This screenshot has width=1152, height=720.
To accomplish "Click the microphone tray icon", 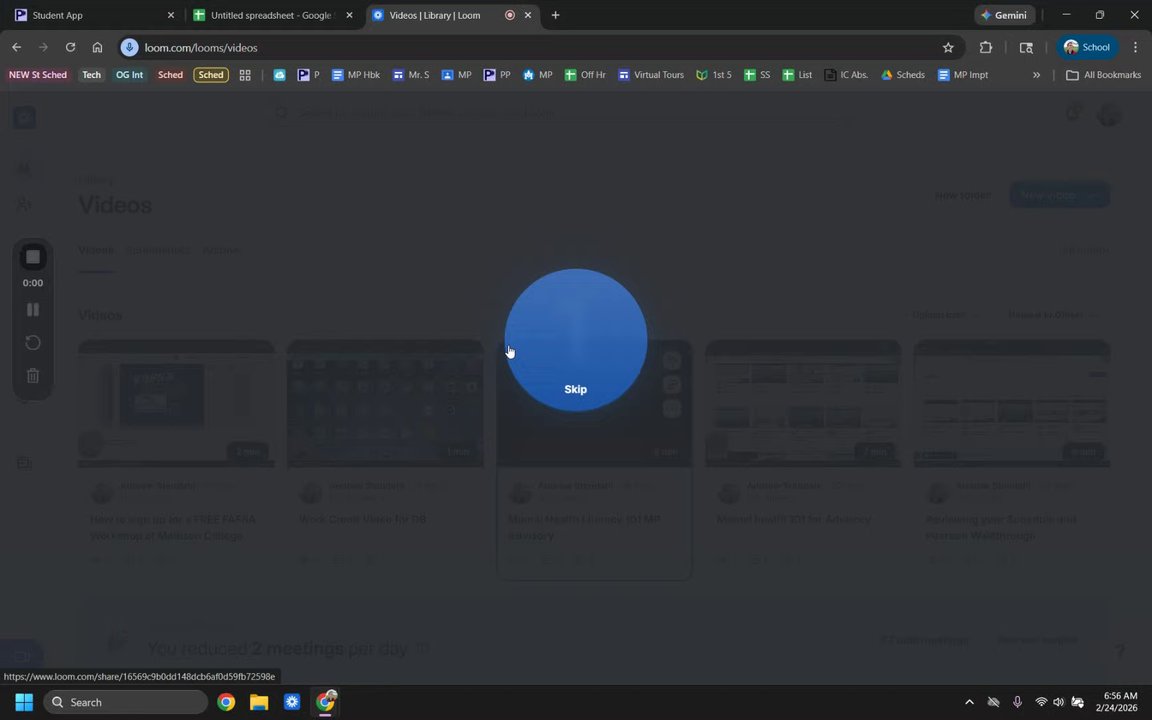I will click(1018, 702).
